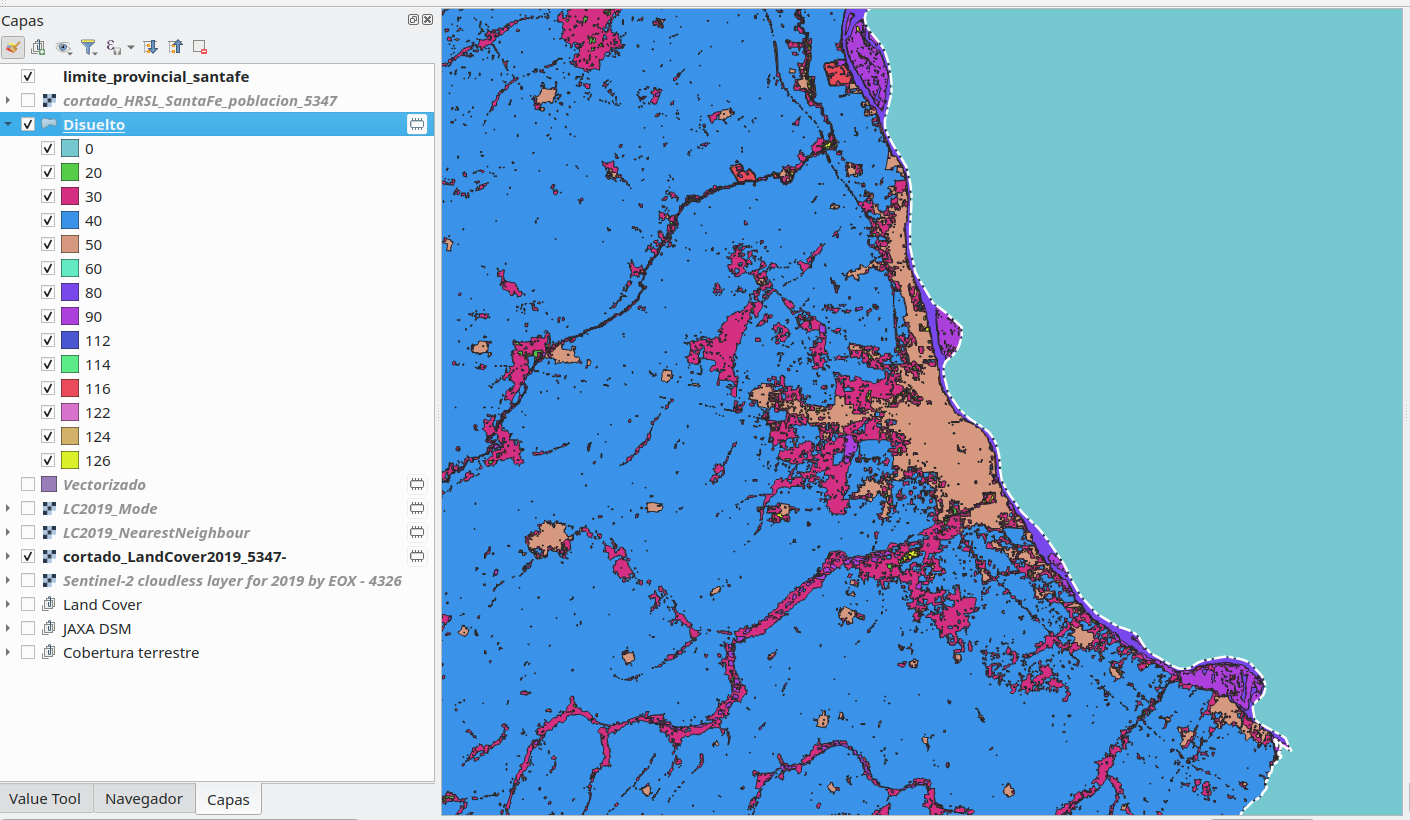Viewport: 1410px width, 820px height.
Task: Select the limite_provincial_santafe layer name
Action: (x=156, y=76)
